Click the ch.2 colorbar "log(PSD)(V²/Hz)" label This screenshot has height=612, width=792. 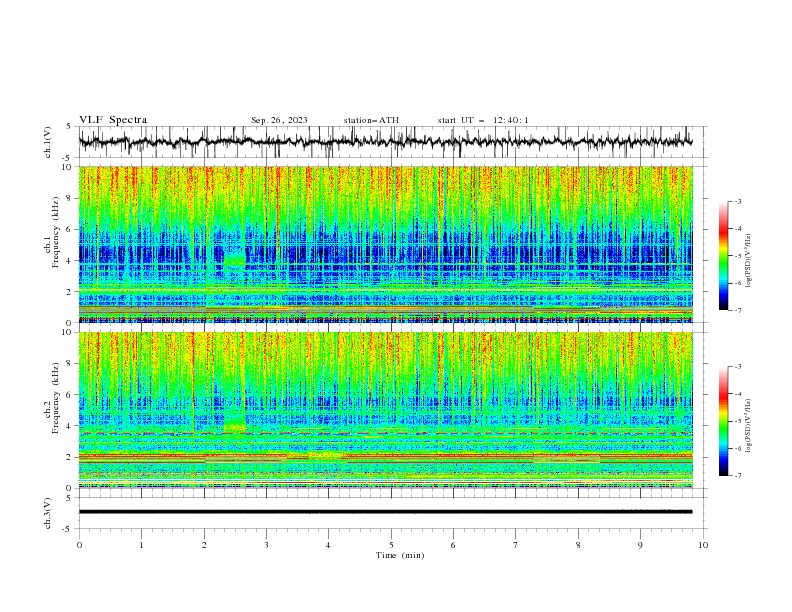(x=748, y=426)
